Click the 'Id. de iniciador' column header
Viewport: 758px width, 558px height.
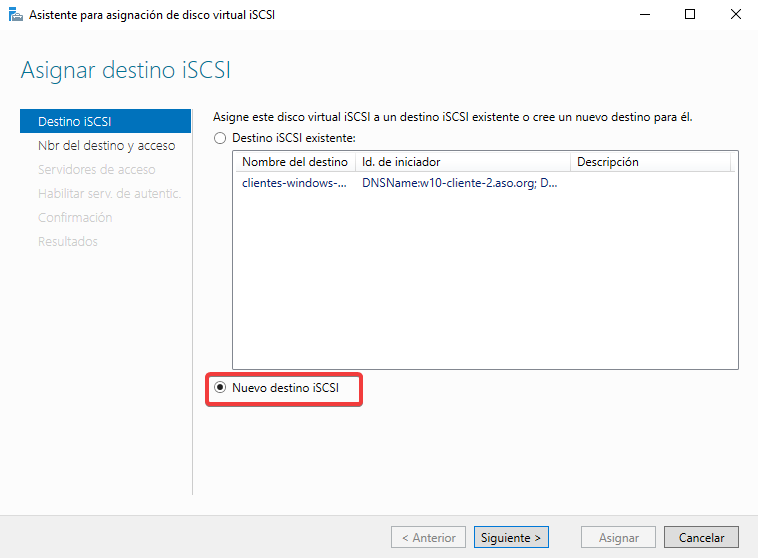coord(401,162)
